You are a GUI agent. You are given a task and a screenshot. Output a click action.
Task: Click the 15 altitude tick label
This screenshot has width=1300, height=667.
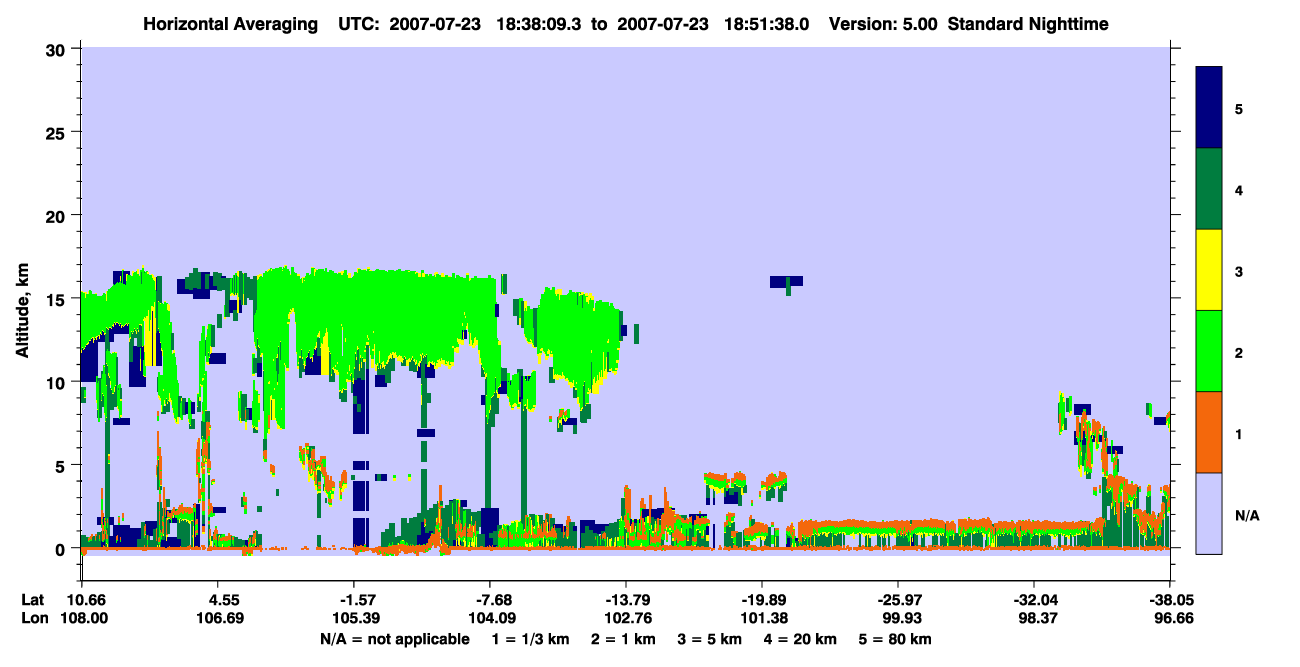pos(57,299)
